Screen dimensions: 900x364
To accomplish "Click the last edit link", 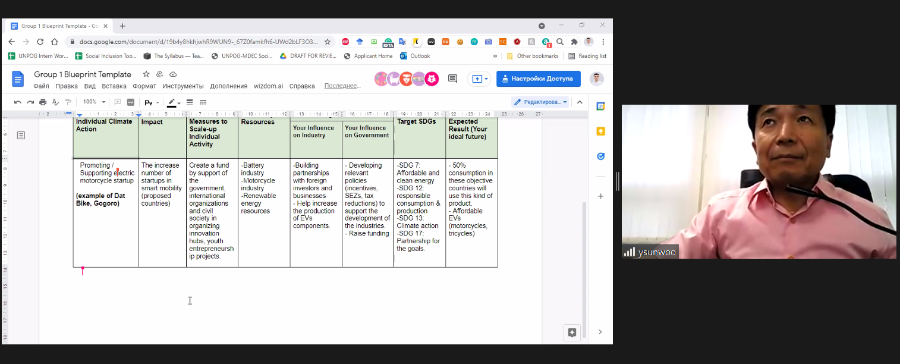I will click(x=343, y=86).
